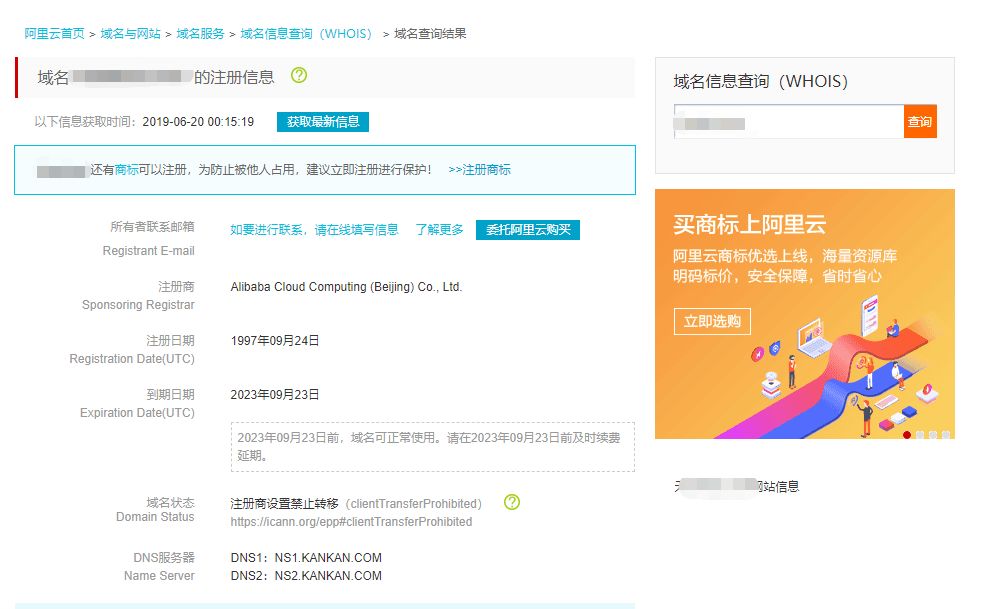Open the 了解更多 link
981x609 pixels.
click(439, 230)
